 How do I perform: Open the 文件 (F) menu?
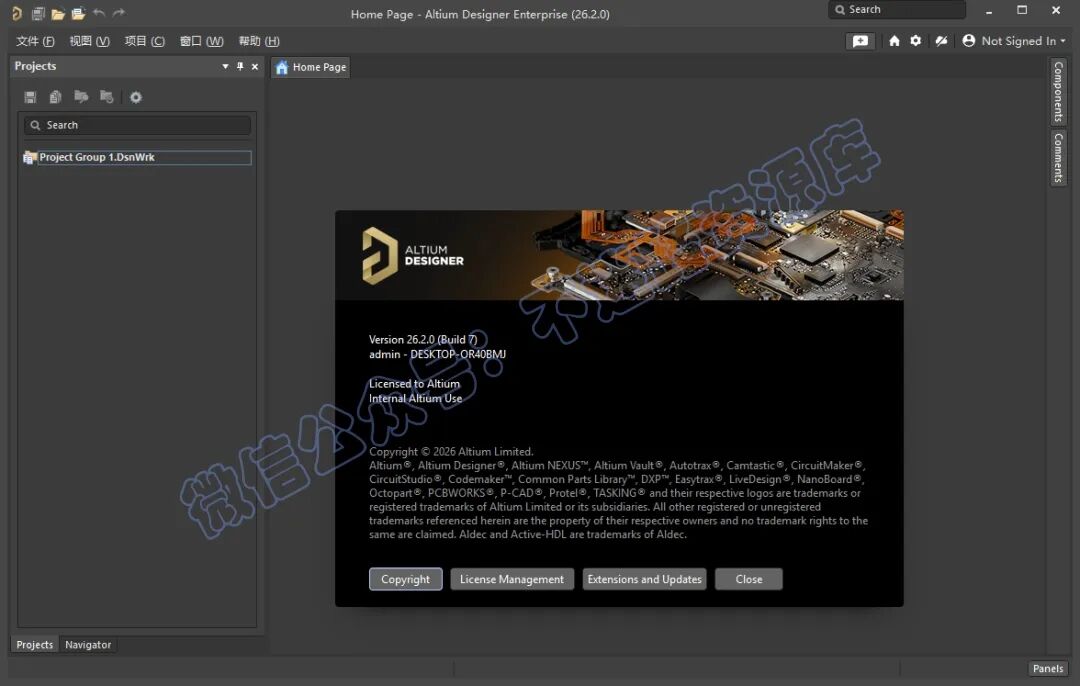pos(35,41)
